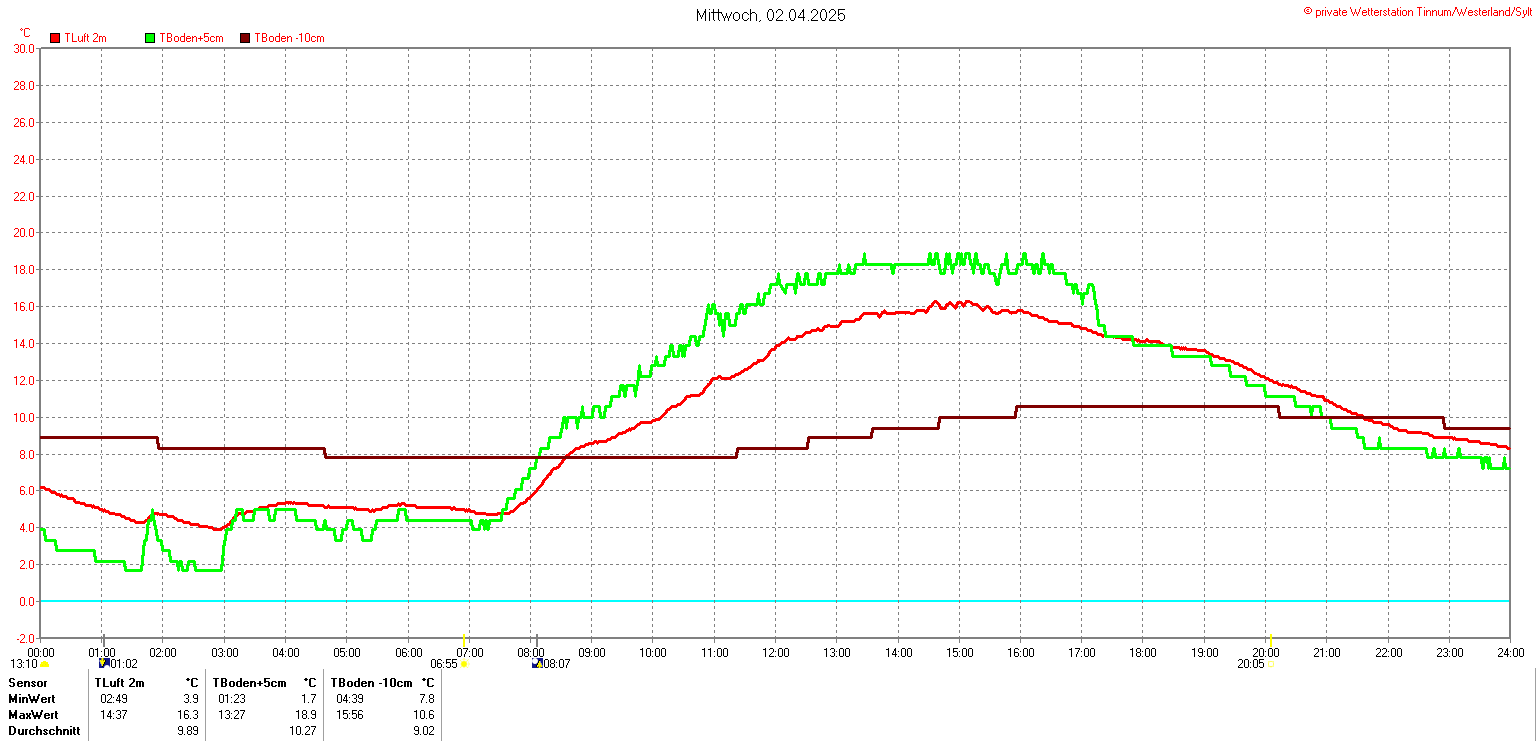Click the dark red TBoden -10cm legend swatch
The image size is (1536, 741).
pos(245,38)
